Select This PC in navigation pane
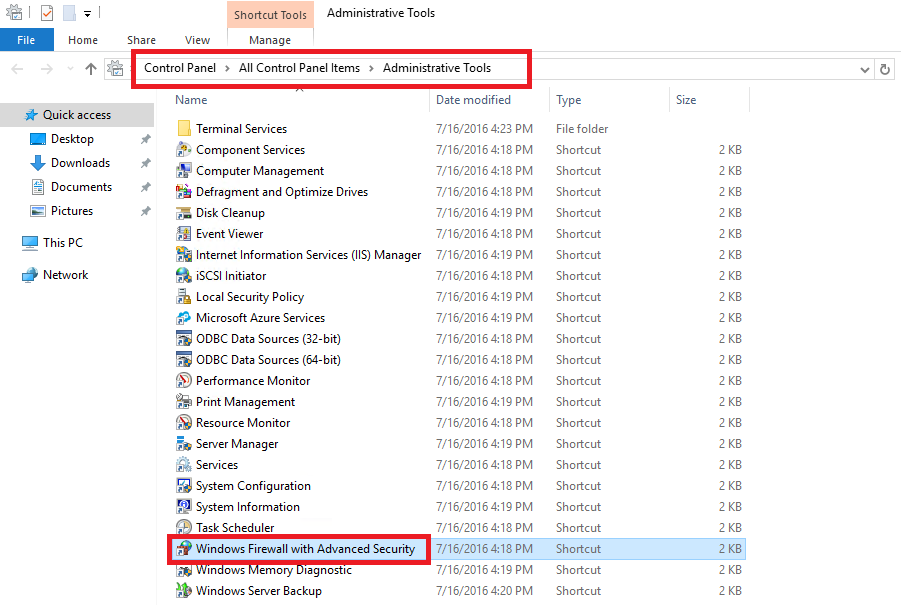Viewport: 901px width, 605px height. coord(63,242)
